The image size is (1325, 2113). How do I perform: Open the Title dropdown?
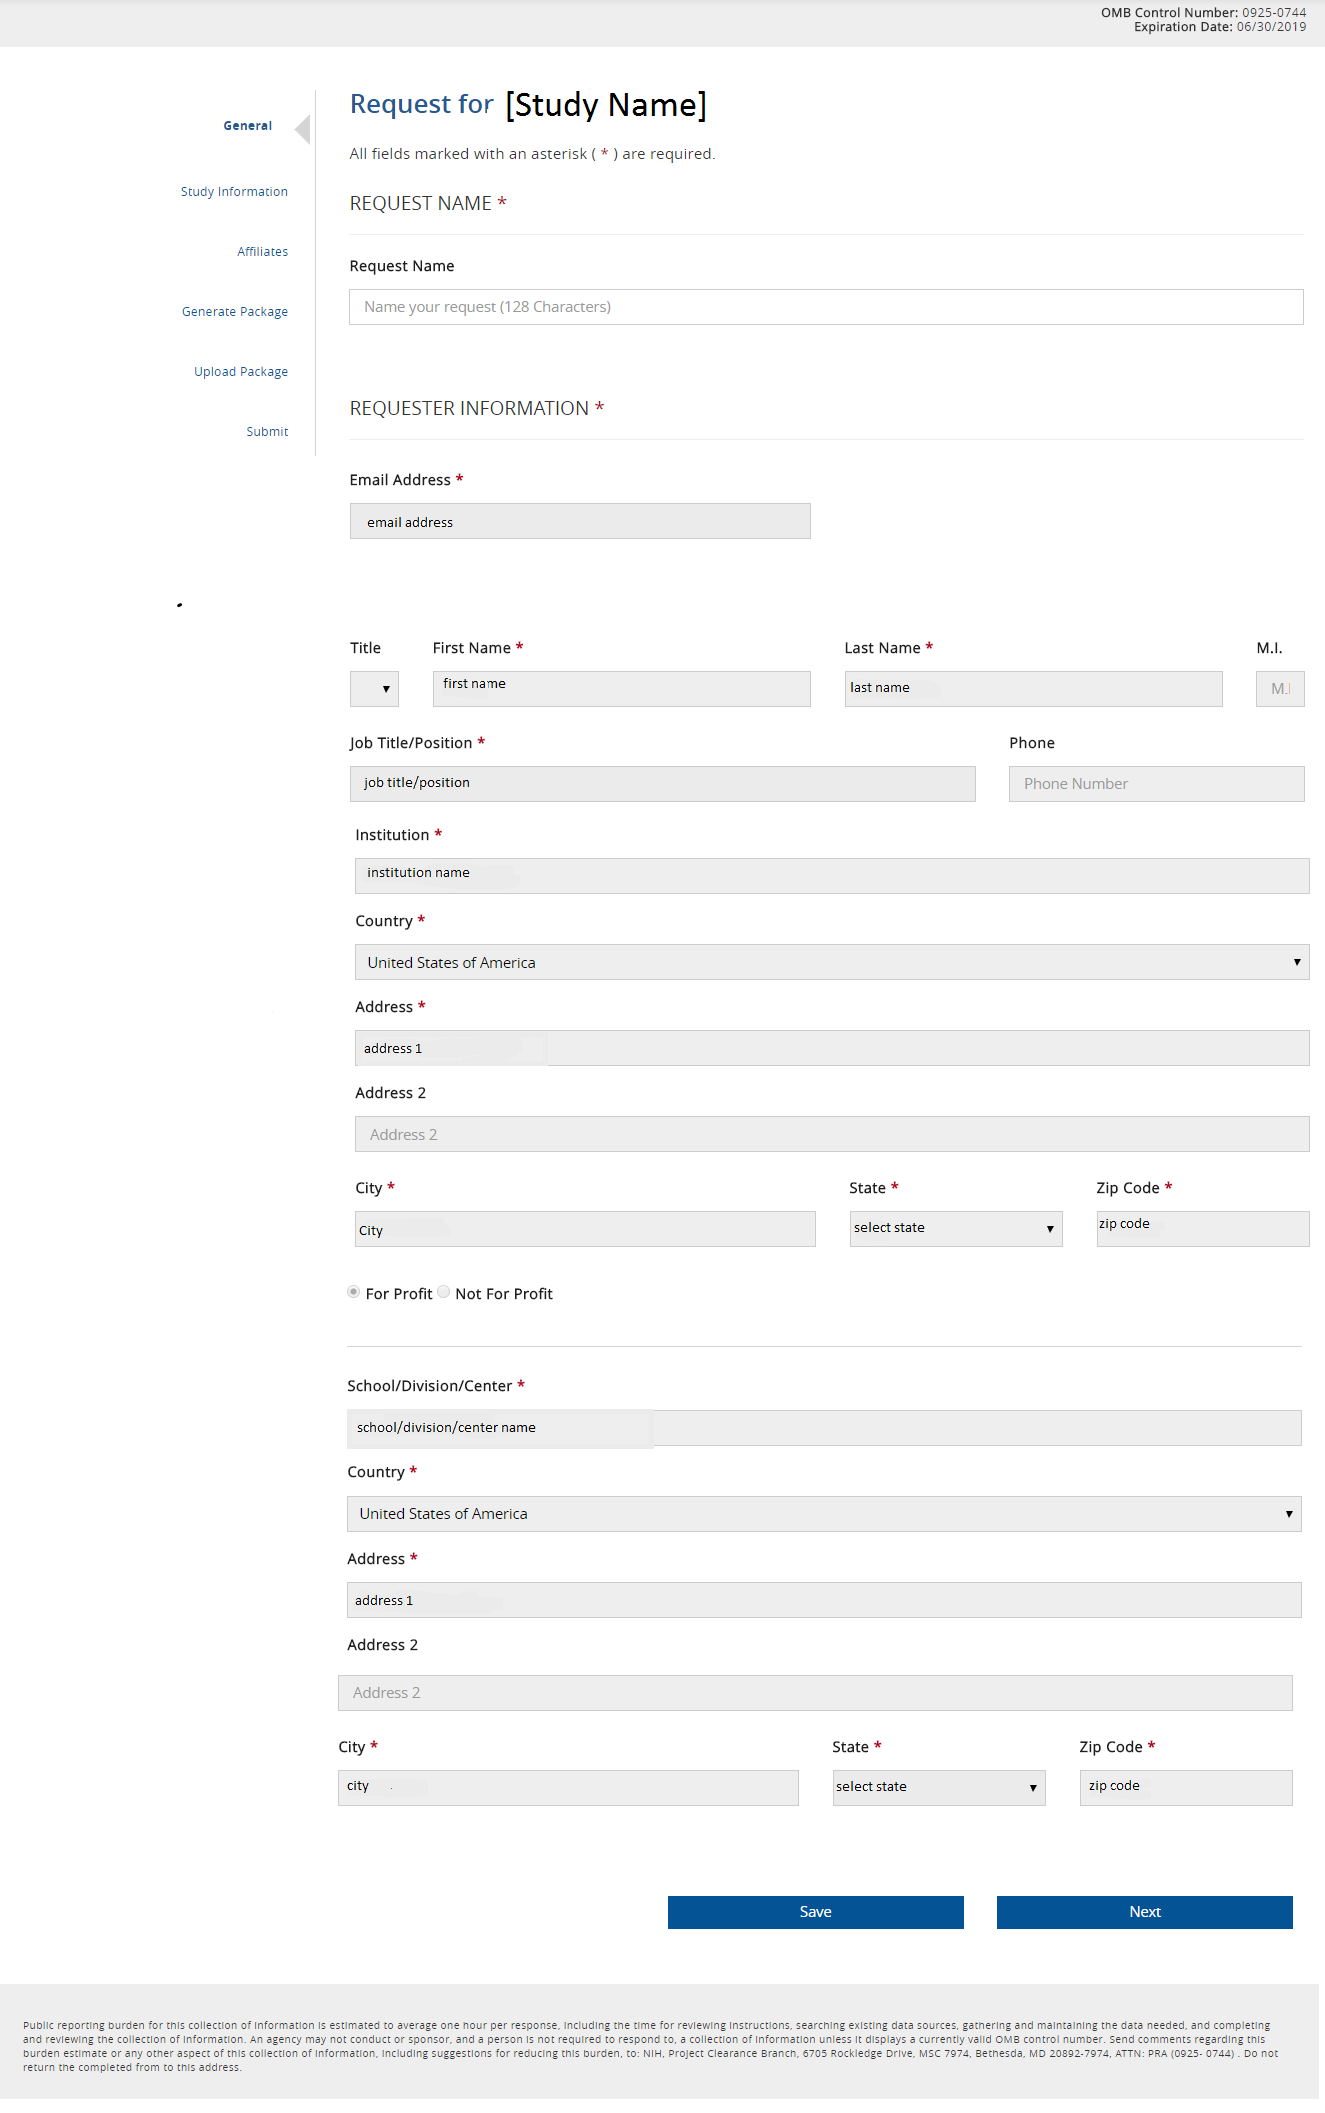[x=375, y=689]
